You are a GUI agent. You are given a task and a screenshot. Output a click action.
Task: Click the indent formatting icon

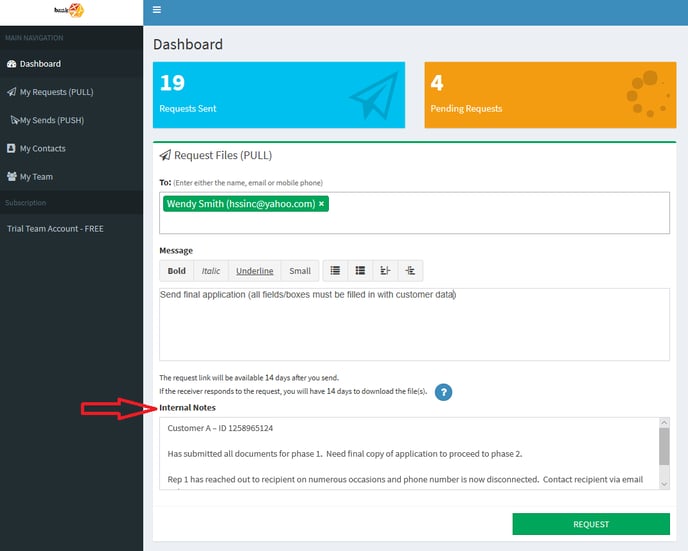410,271
